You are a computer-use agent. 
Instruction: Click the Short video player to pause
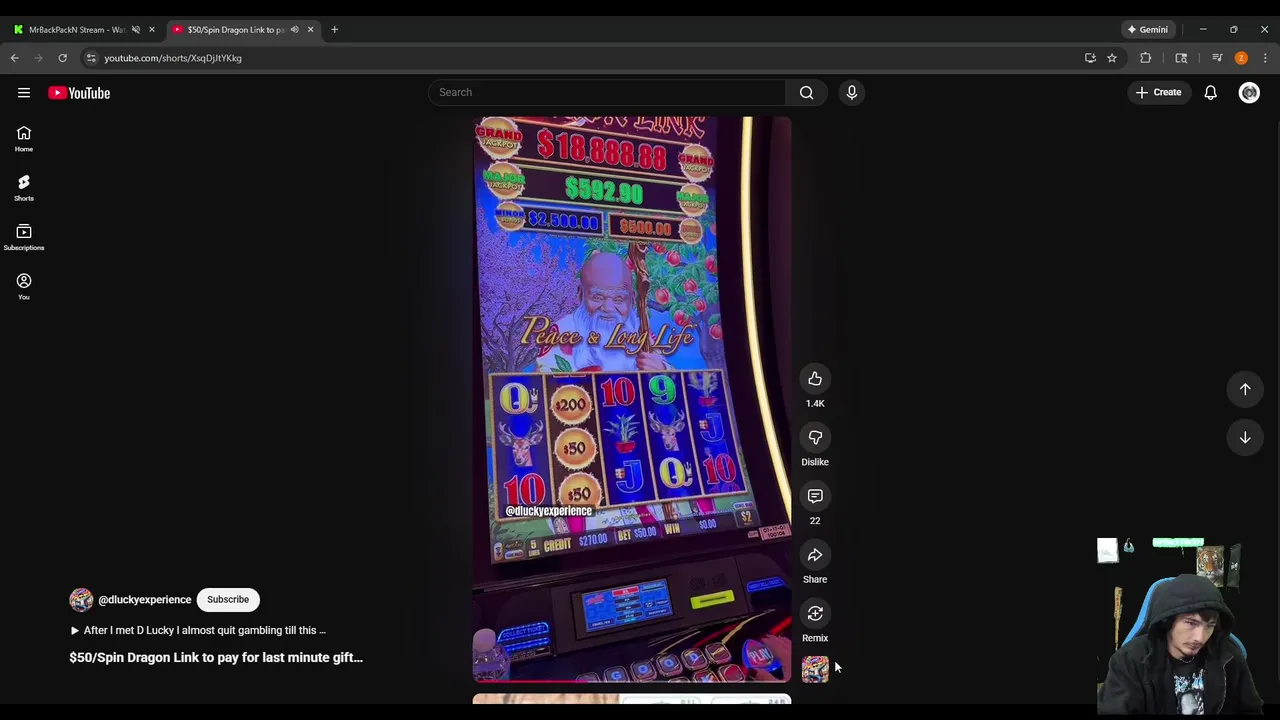(x=632, y=400)
